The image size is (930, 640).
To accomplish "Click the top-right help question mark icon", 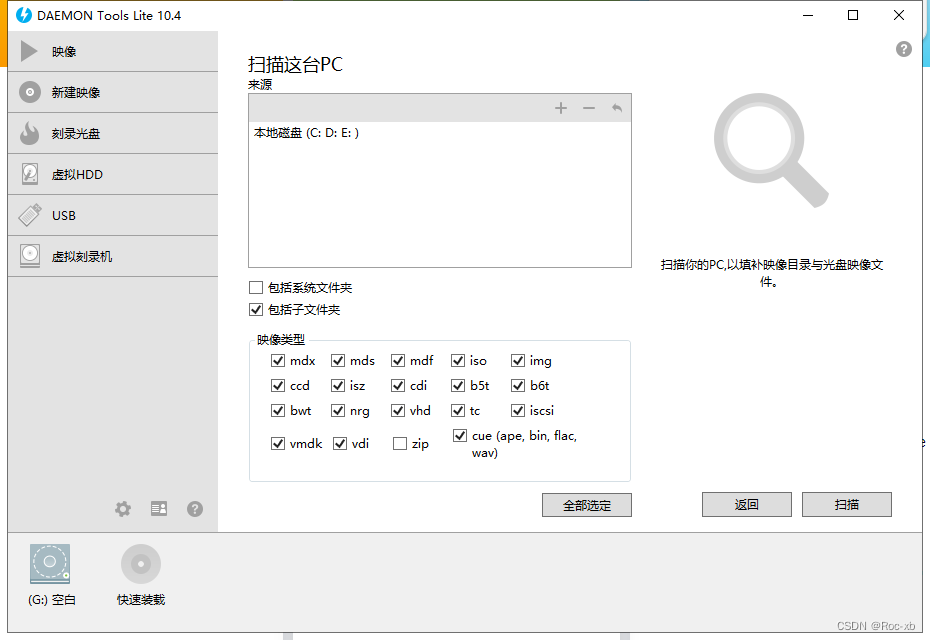I will (x=903, y=49).
